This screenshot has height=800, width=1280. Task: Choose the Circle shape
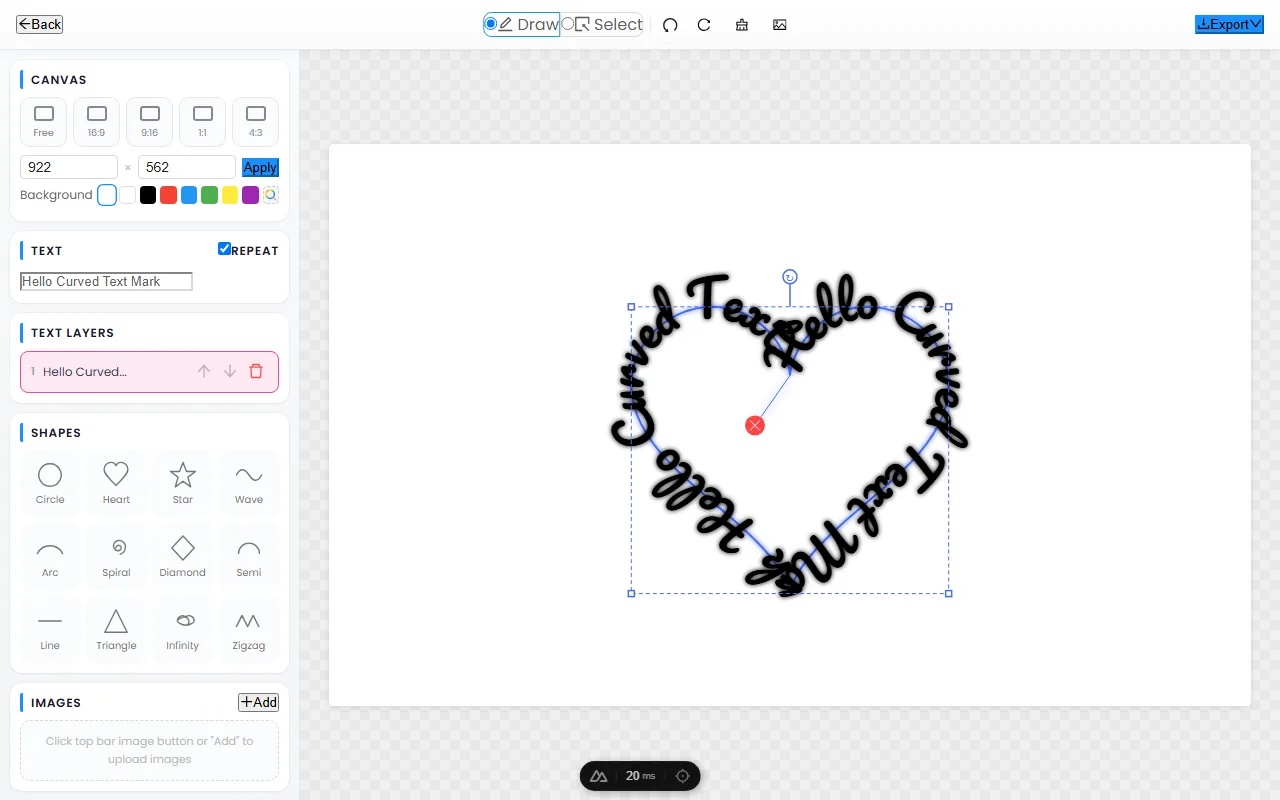click(x=50, y=483)
